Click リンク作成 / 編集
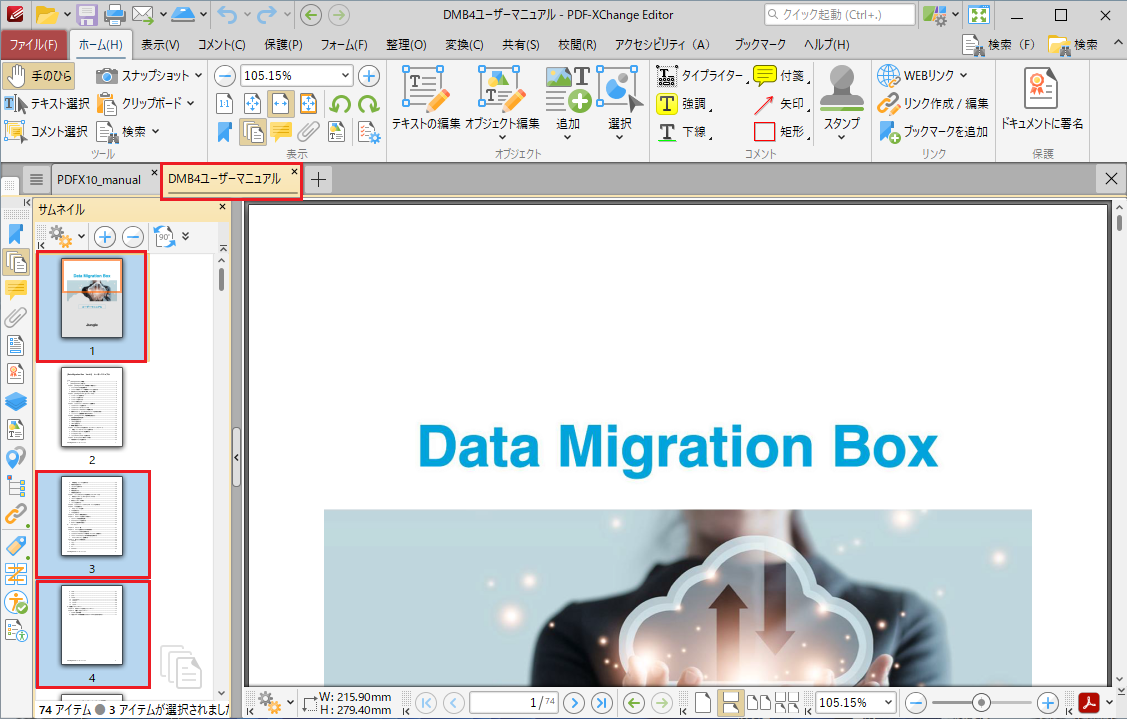The image size is (1127, 719). 933,104
